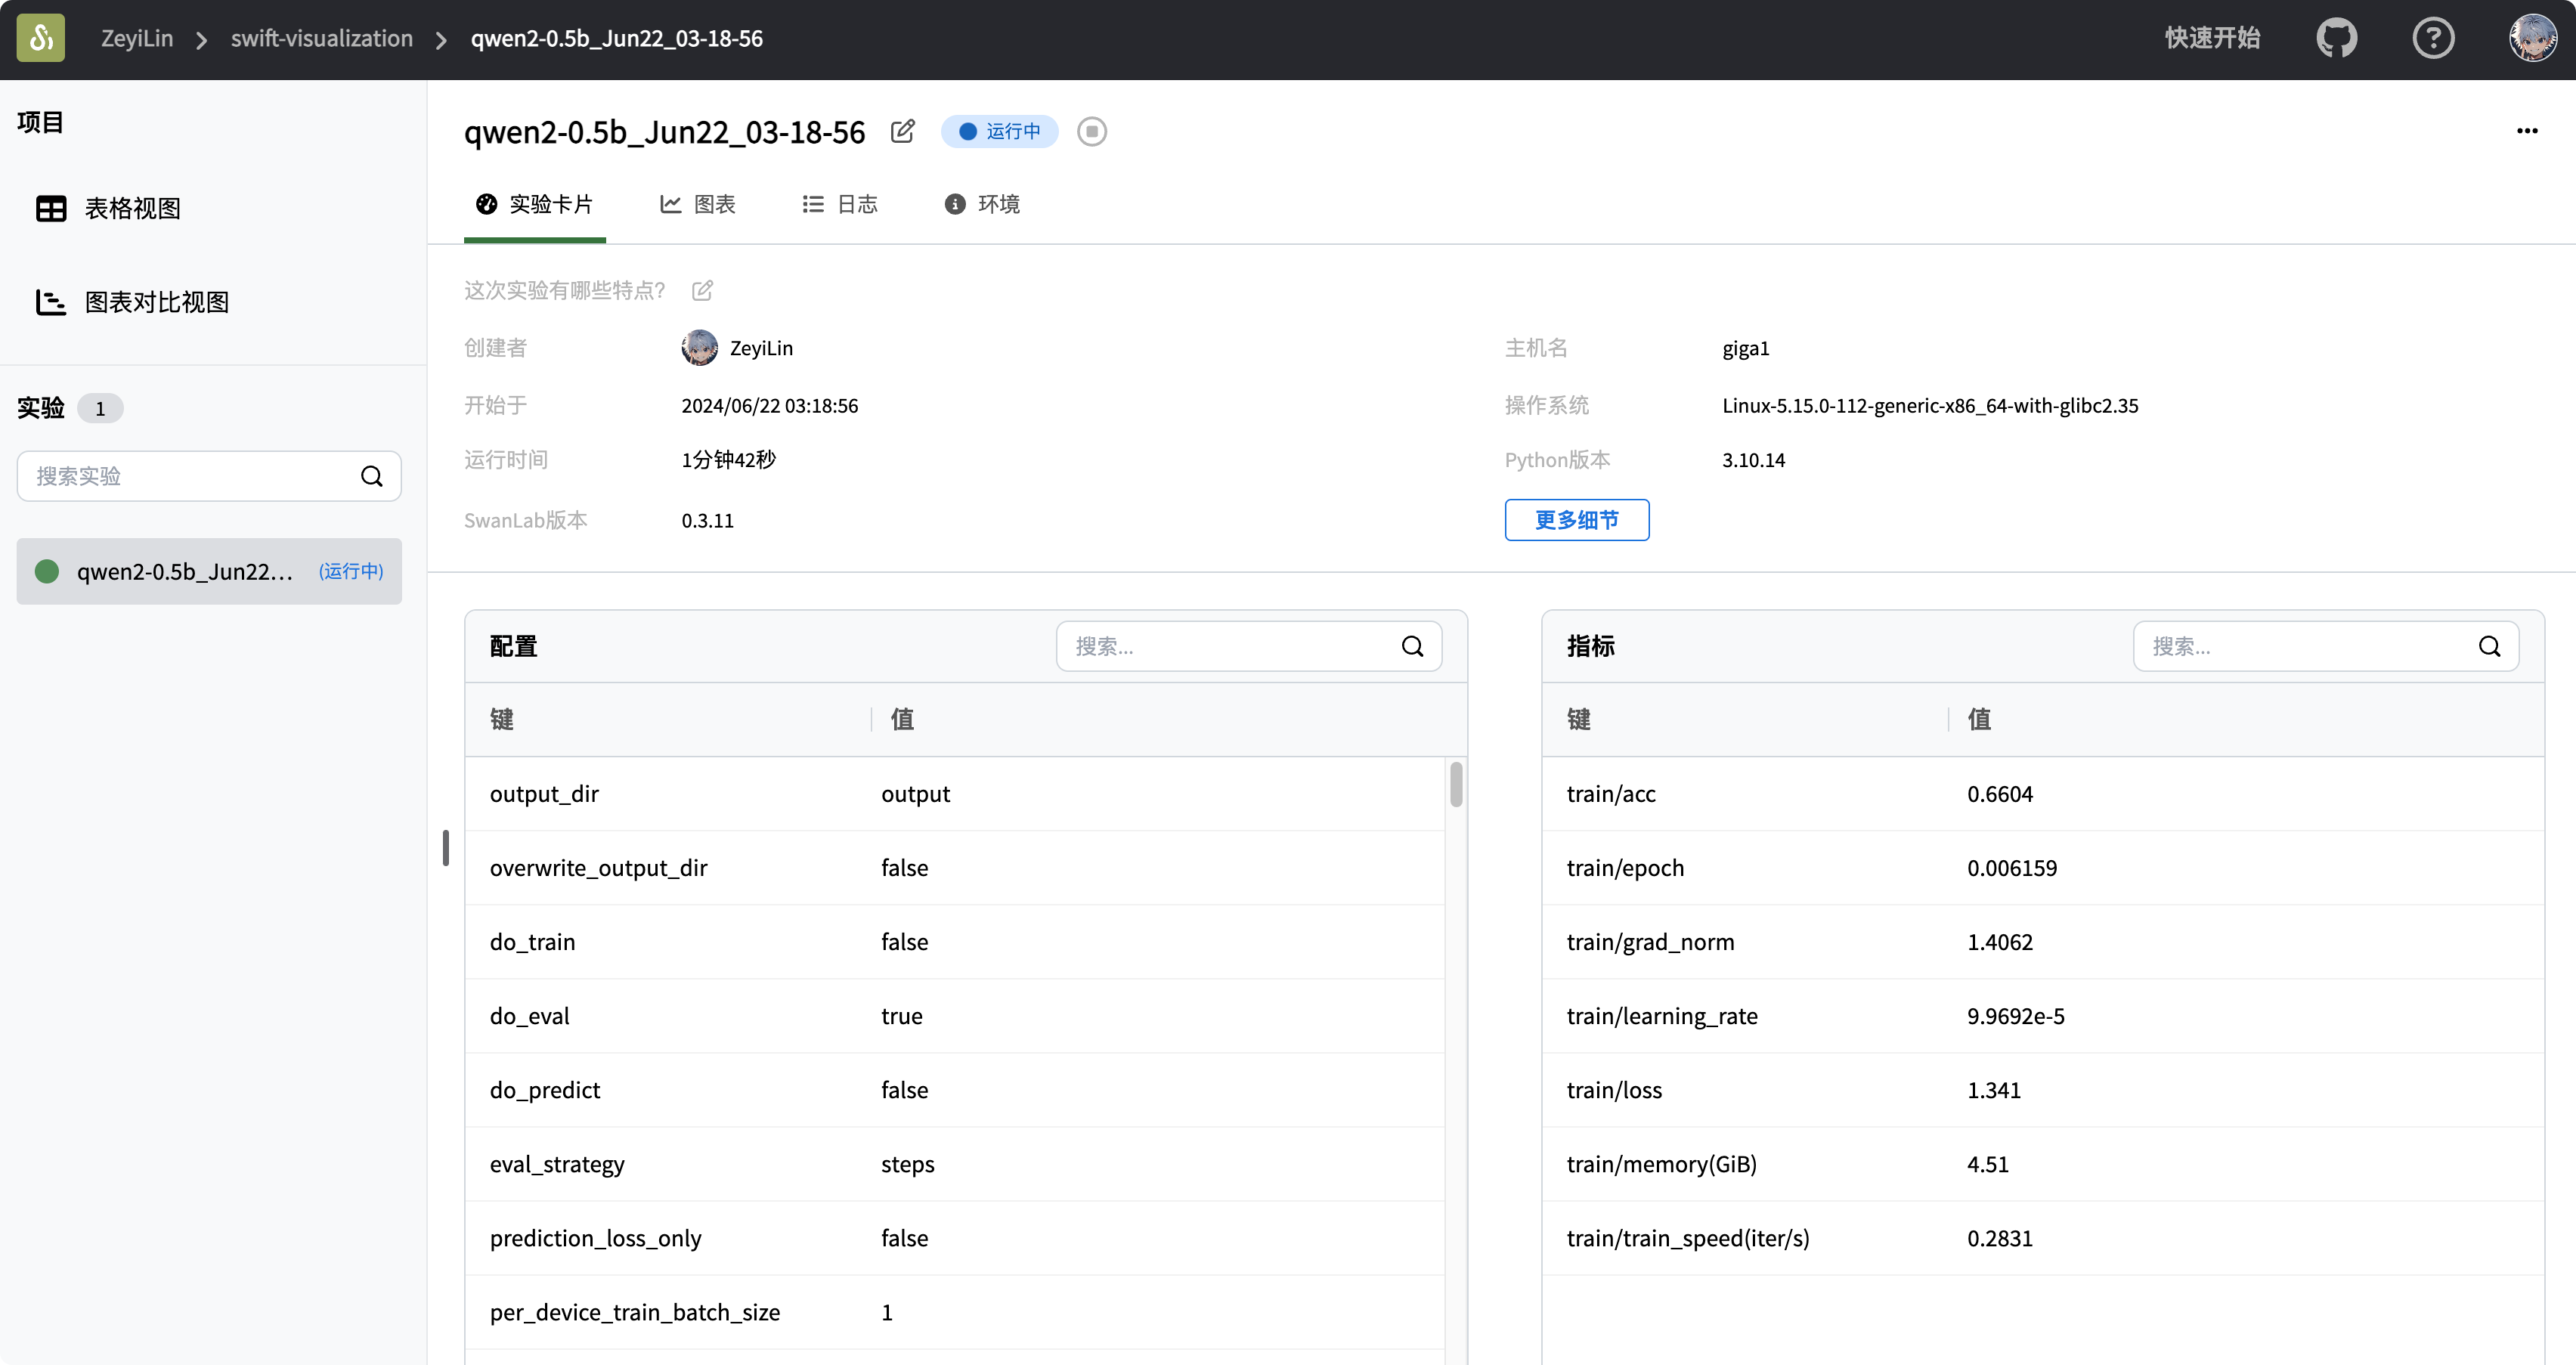
Task: Click the Linux OS version string
Action: click(1930, 405)
